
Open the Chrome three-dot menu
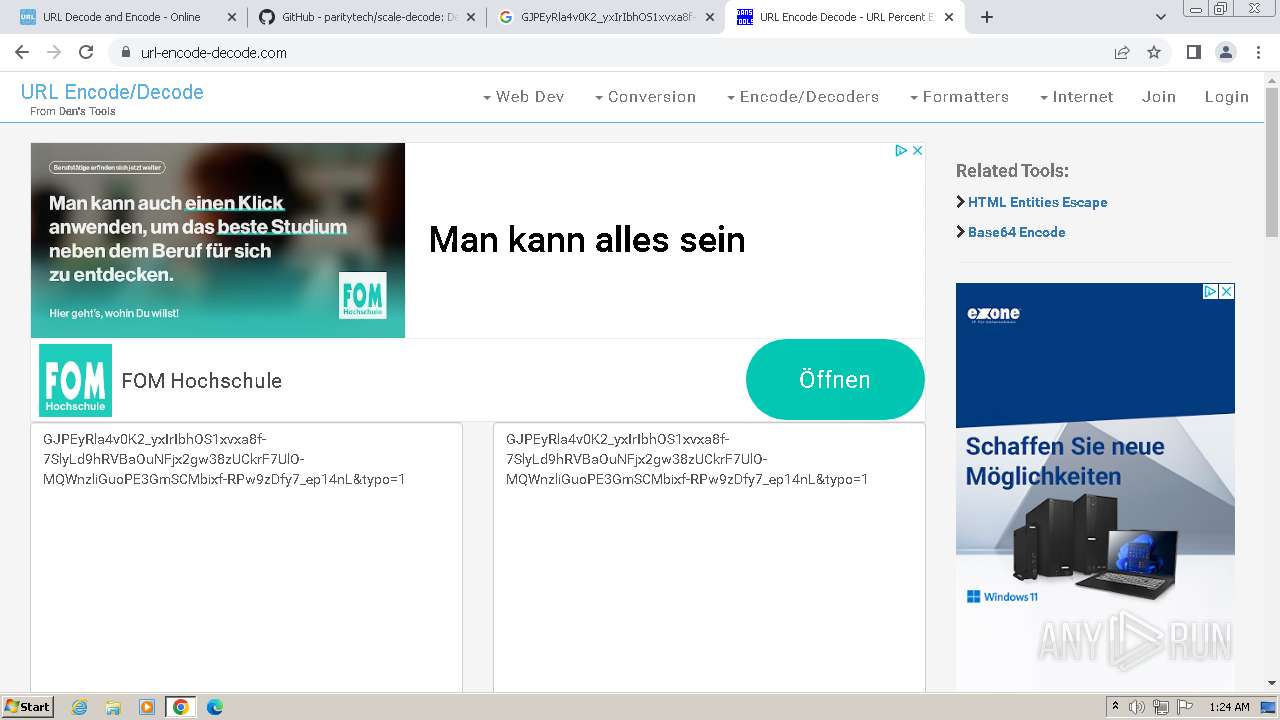pos(1259,52)
